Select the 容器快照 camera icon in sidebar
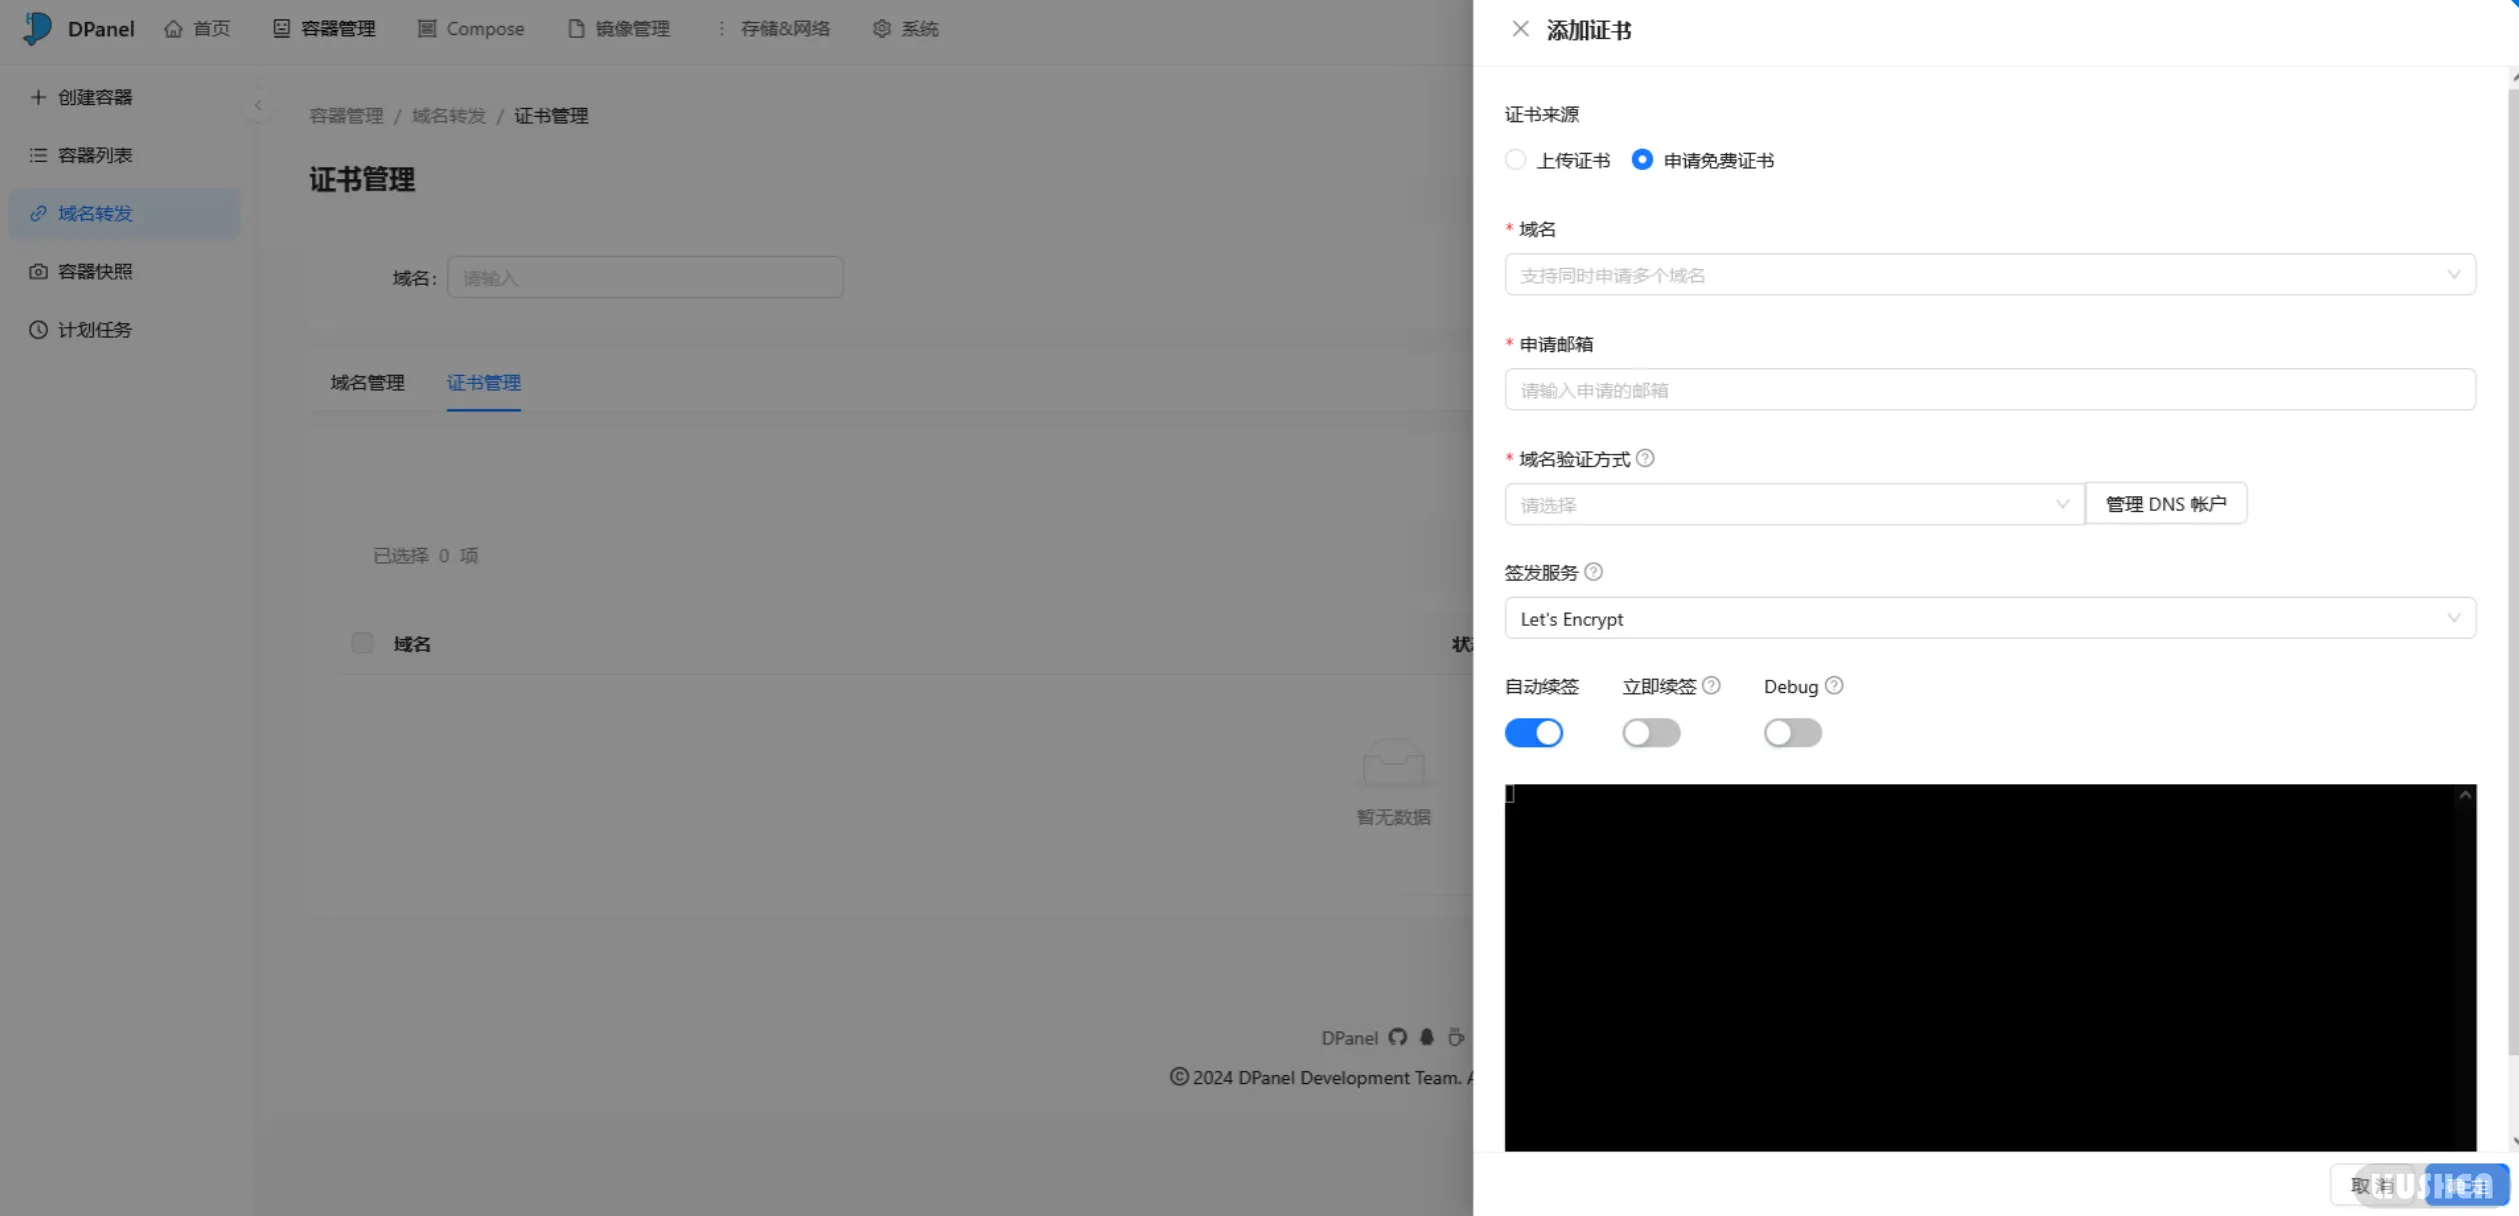2519x1216 pixels. [x=37, y=271]
